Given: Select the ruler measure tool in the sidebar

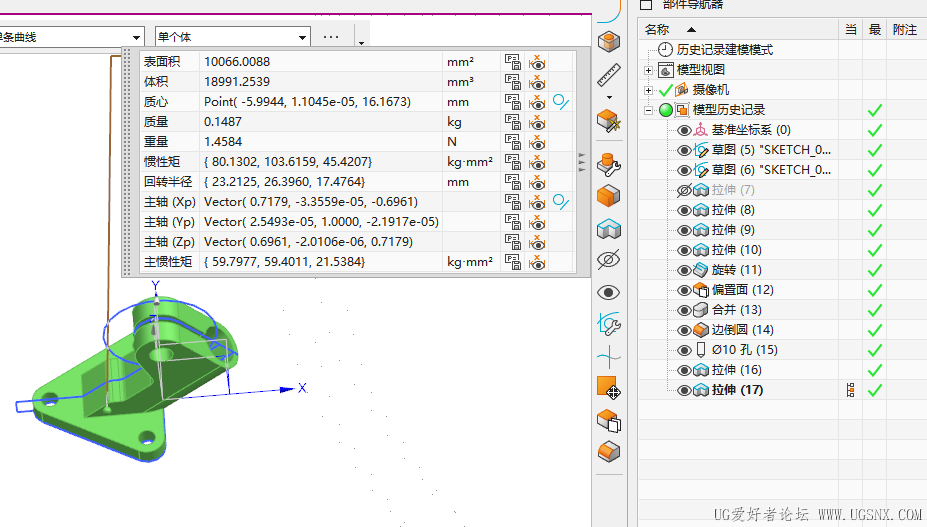Looking at the screenshot, I should 608,75.
